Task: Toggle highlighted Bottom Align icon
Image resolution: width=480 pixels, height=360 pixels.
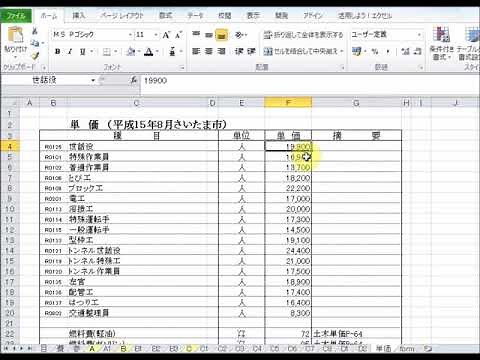Action: 221,34
